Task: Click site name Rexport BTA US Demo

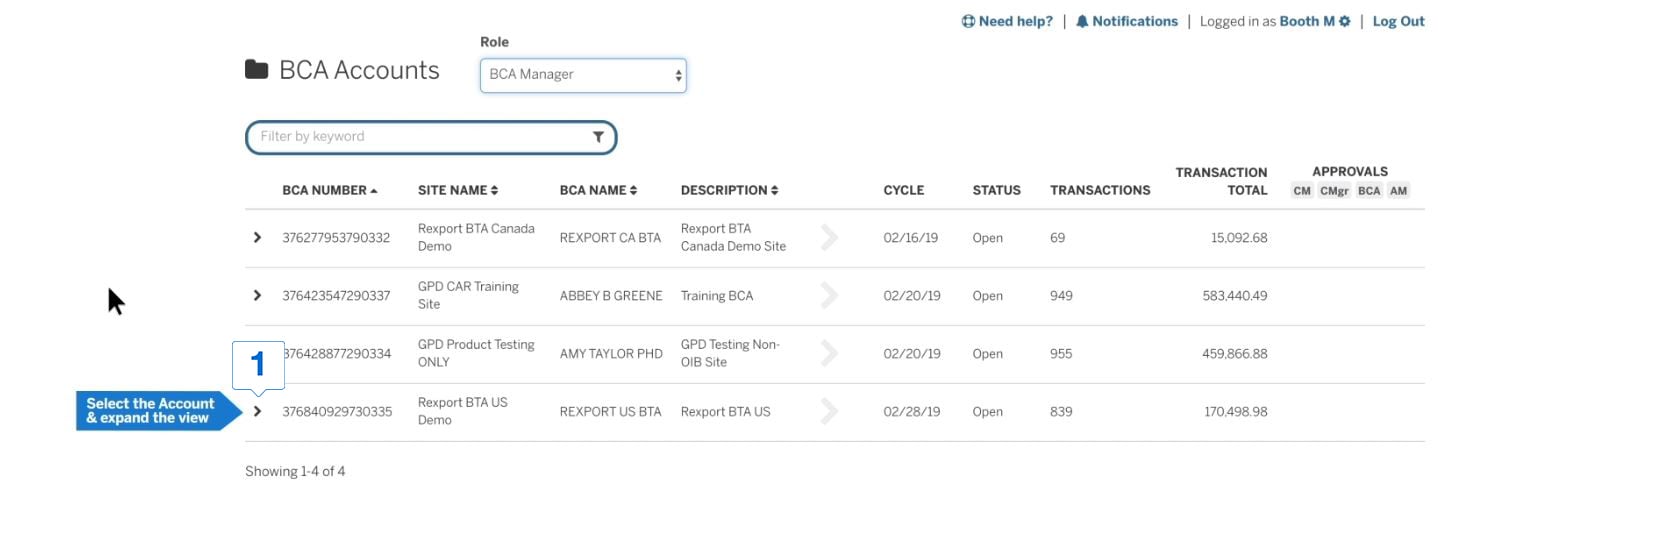Action: [463, 412]
